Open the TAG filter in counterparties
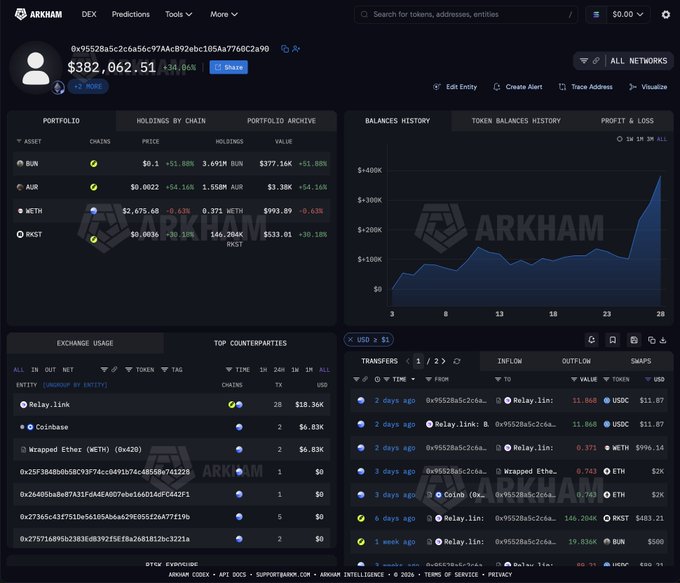 (172, 370)
